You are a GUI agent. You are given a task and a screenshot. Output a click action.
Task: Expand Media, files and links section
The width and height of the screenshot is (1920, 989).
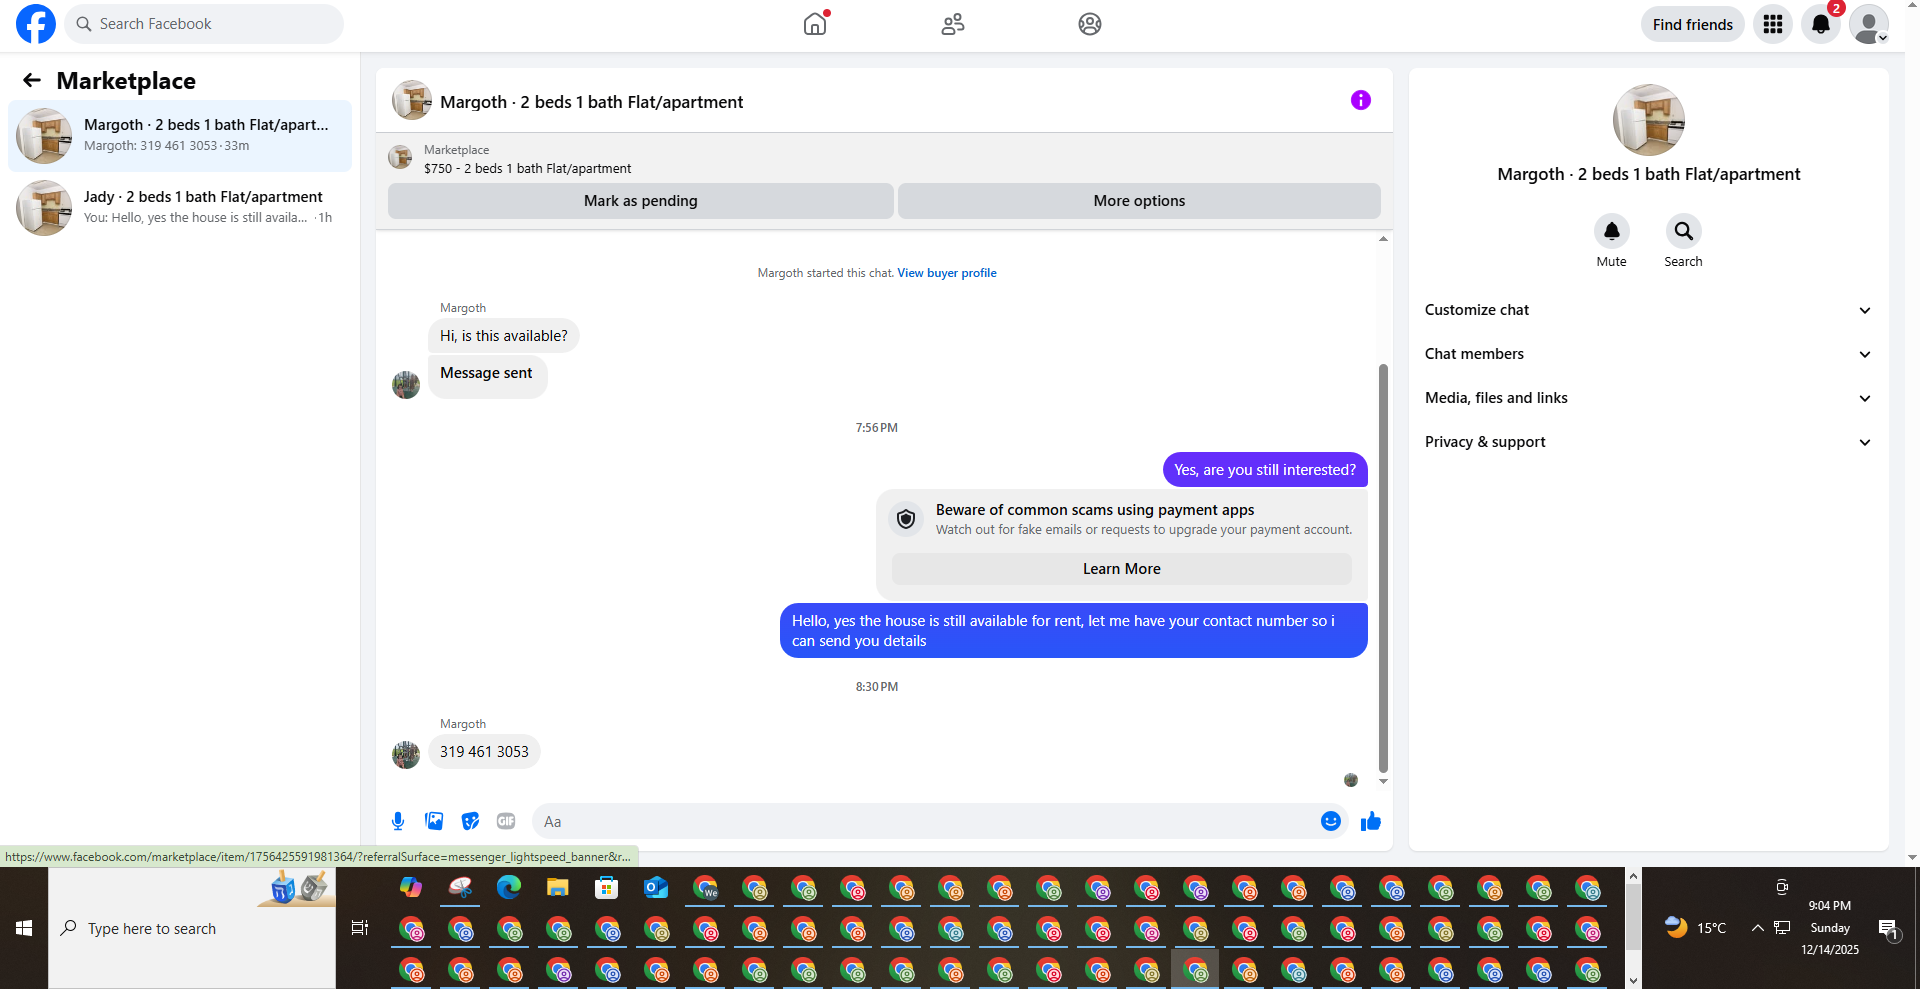click(1649, 398)
